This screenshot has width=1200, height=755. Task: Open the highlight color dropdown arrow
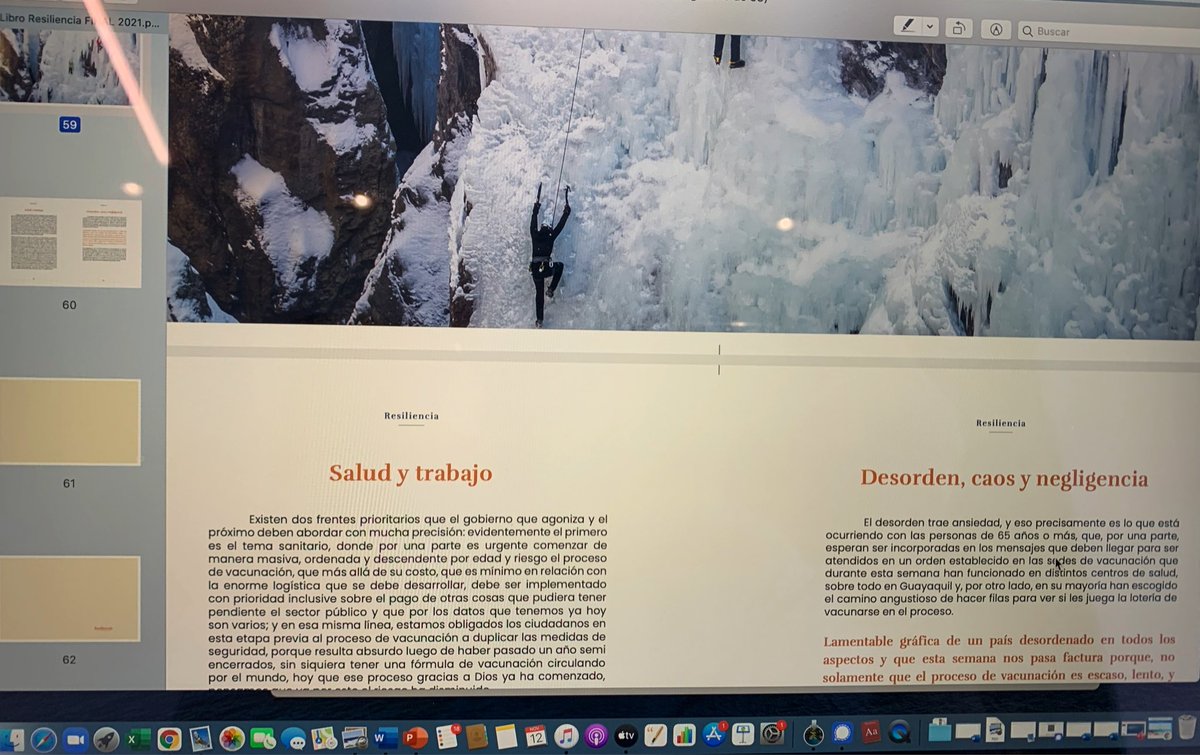[930, 27]
